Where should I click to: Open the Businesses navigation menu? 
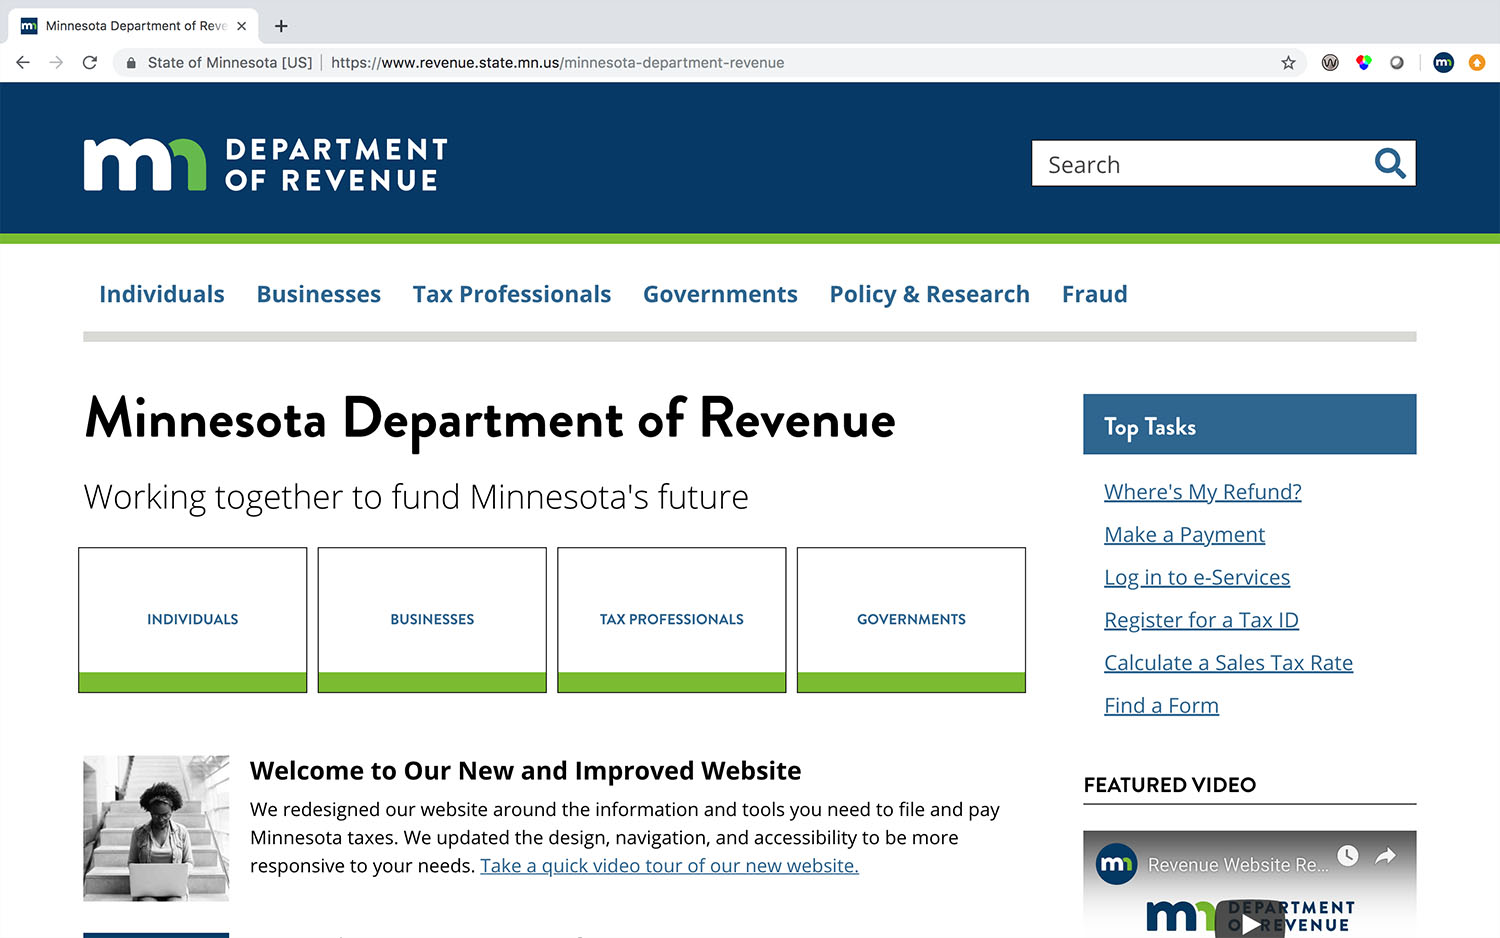coord(319,294)
